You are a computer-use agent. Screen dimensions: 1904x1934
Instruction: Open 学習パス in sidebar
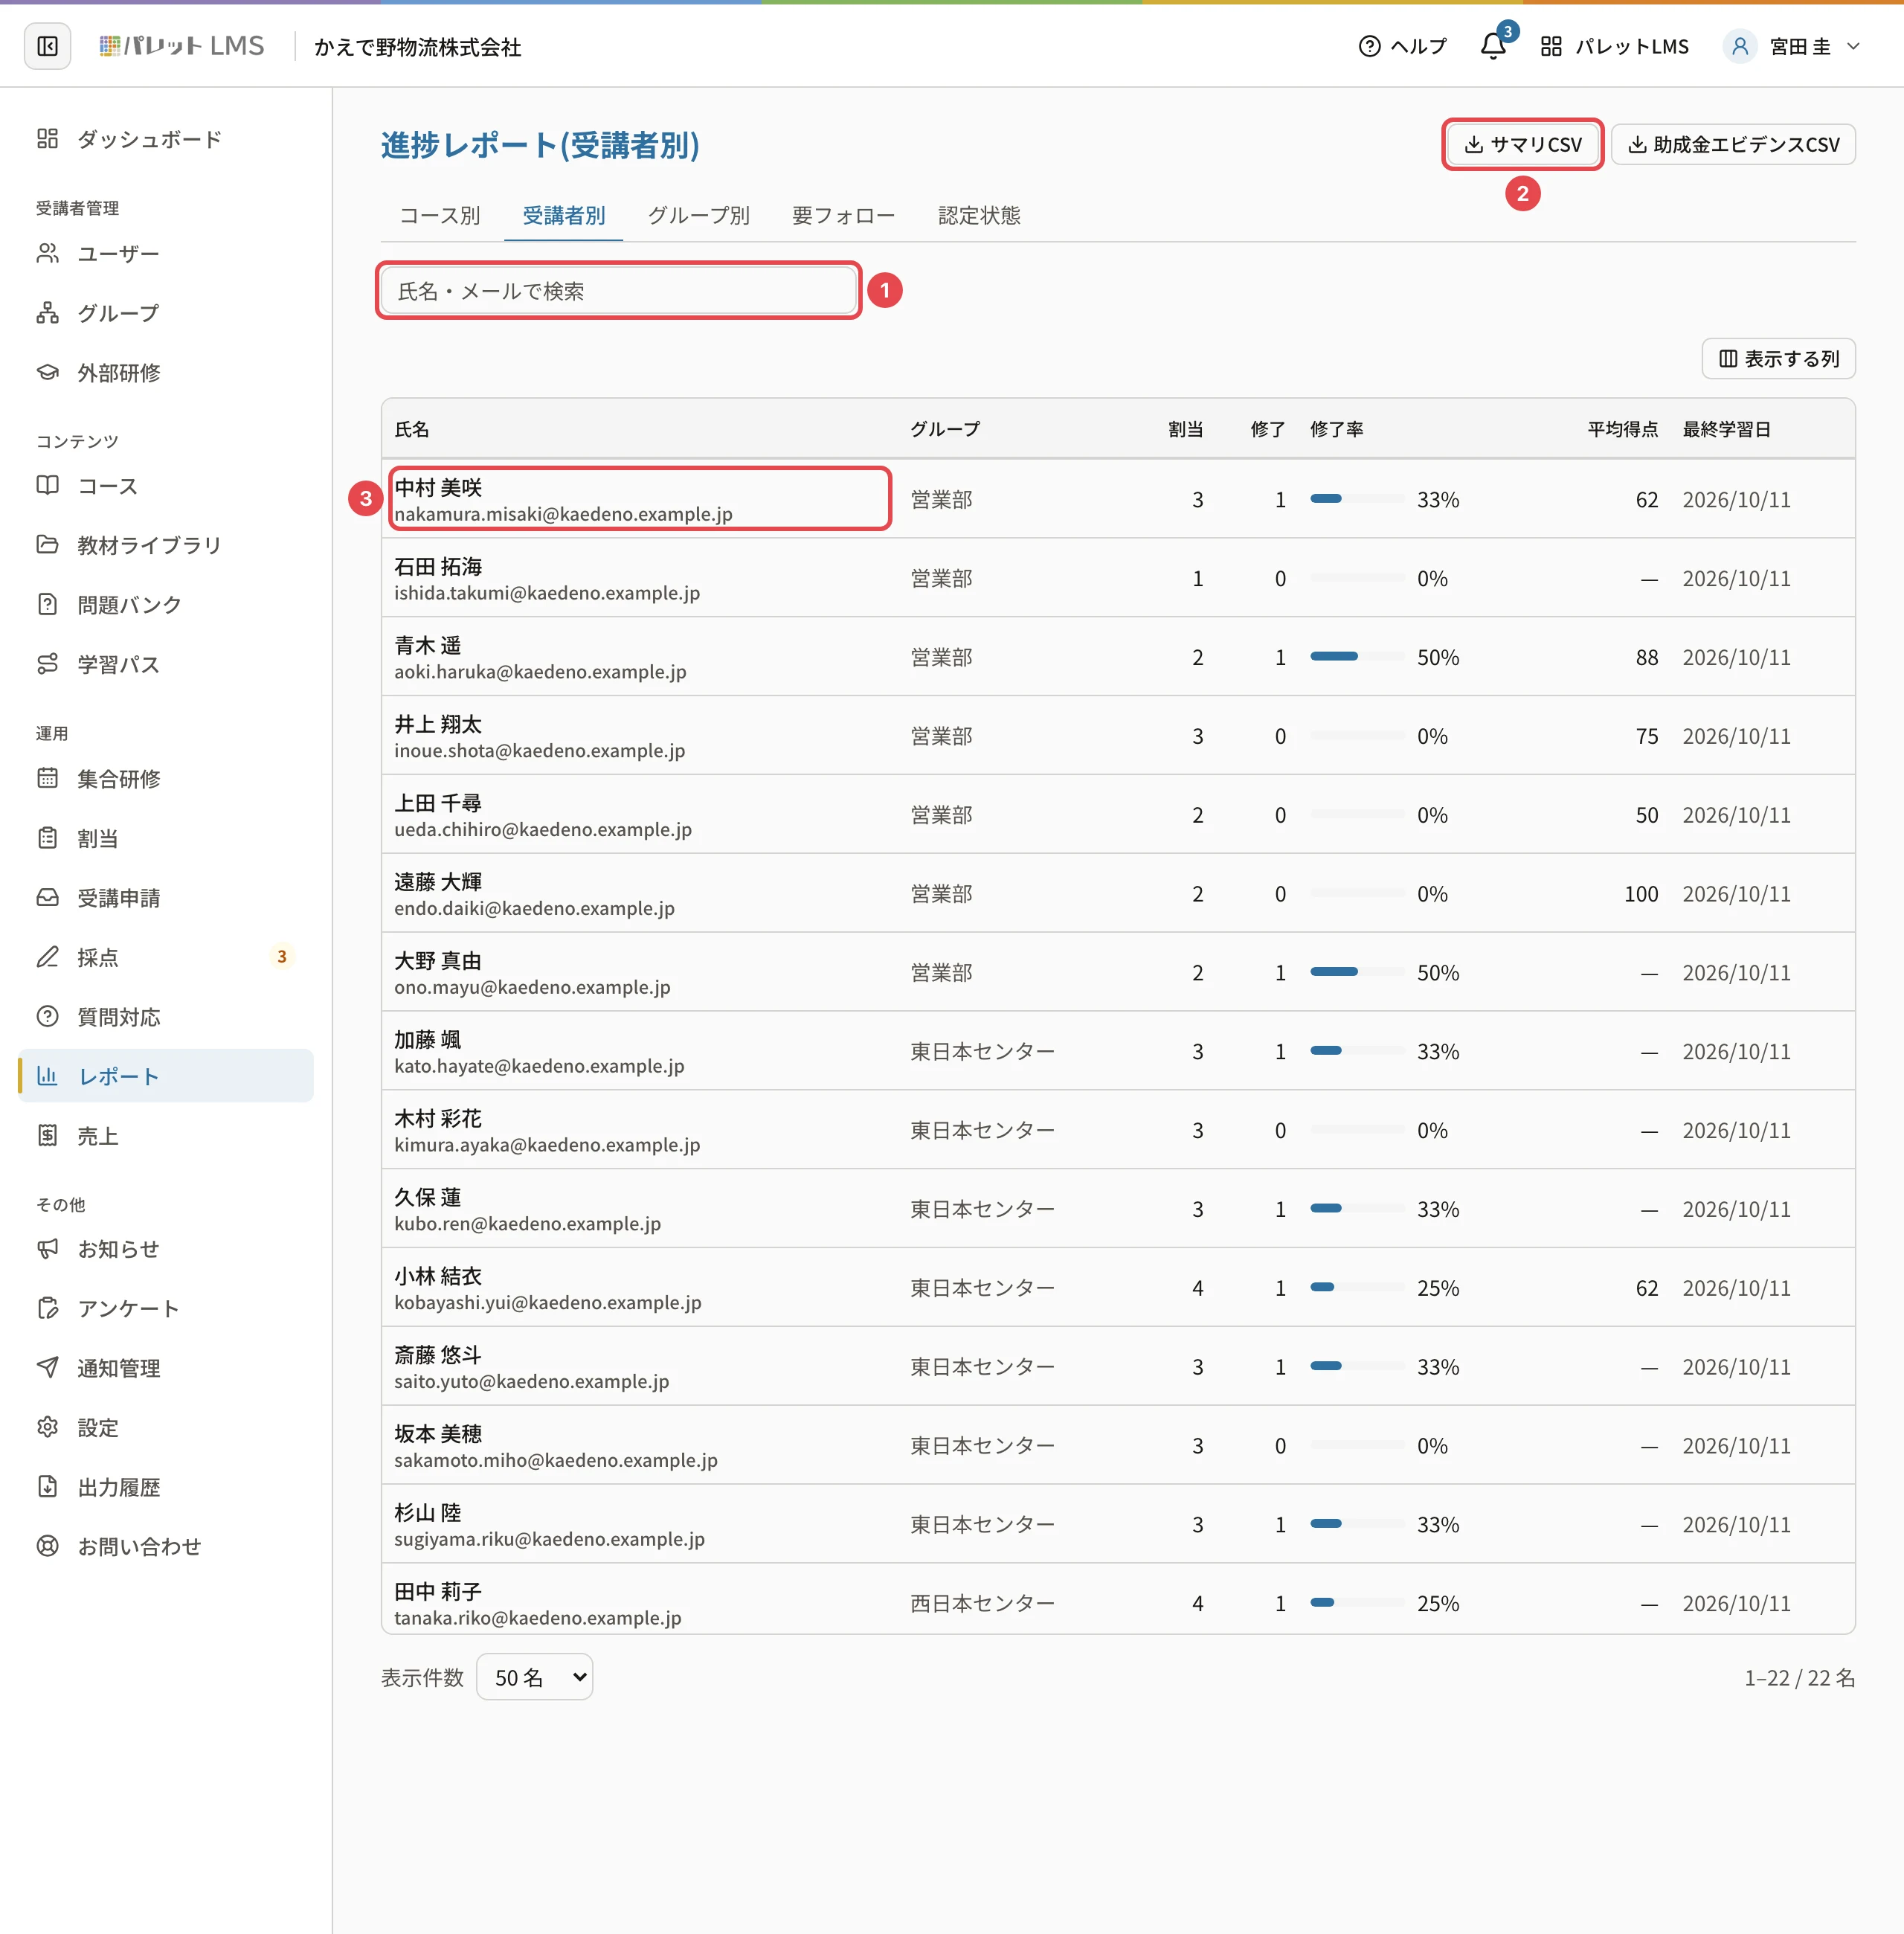[x=166, y=664]
